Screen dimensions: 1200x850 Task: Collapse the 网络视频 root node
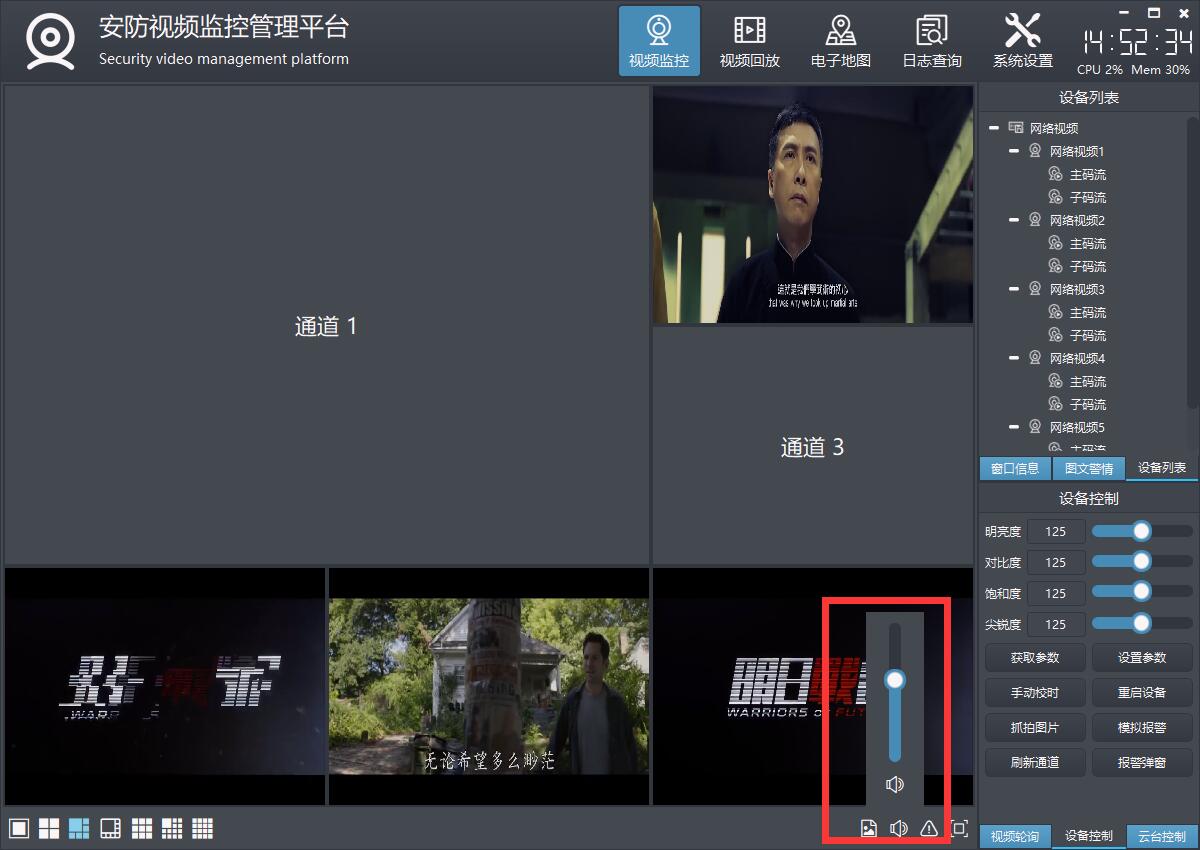point(994,128)
